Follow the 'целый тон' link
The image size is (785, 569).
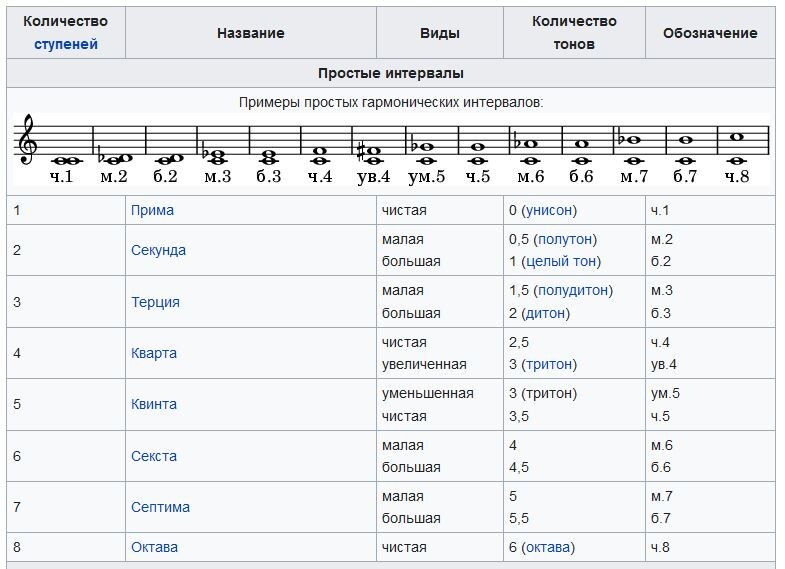point(561,262)
